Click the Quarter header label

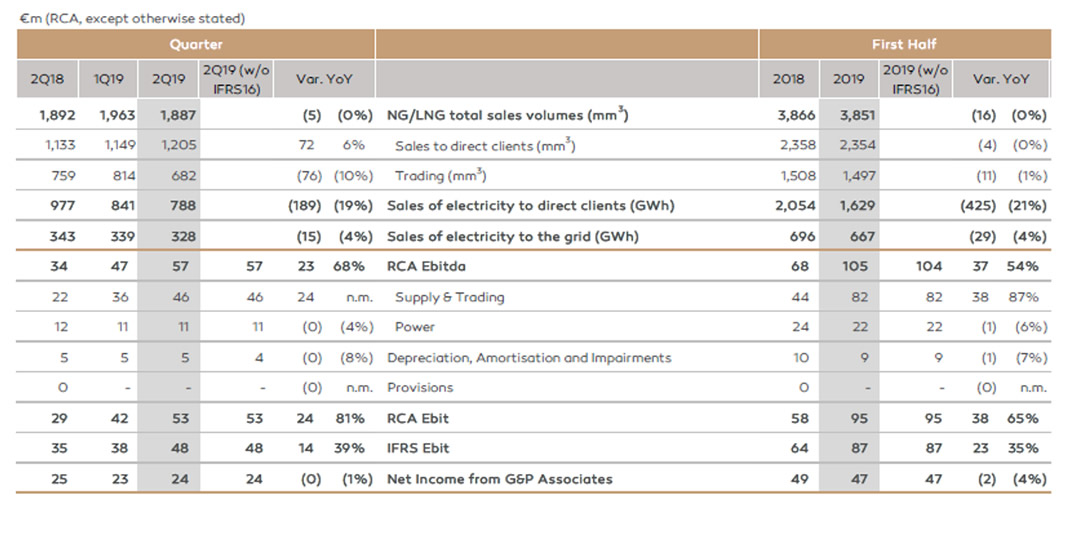click(196, 45)
